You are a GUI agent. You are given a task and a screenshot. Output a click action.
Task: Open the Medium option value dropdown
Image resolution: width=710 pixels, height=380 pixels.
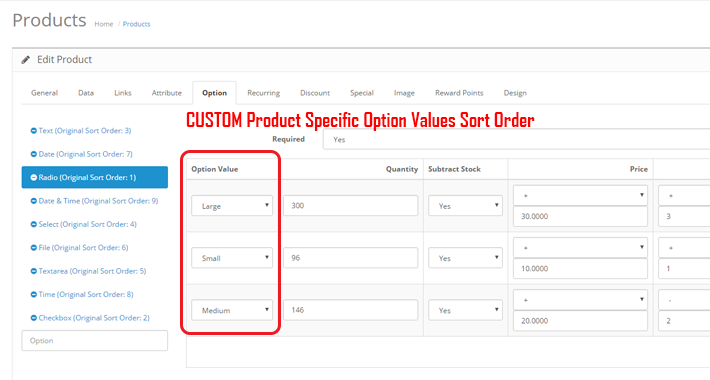click(x=232, y=310)
